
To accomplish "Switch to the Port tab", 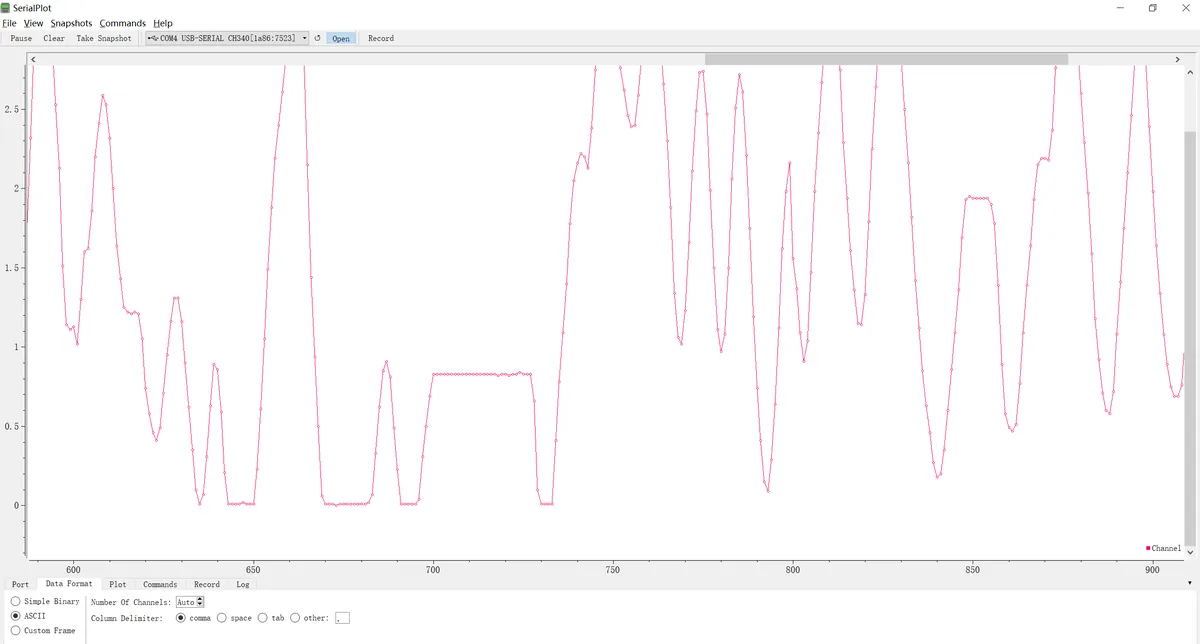I will 20,584.
